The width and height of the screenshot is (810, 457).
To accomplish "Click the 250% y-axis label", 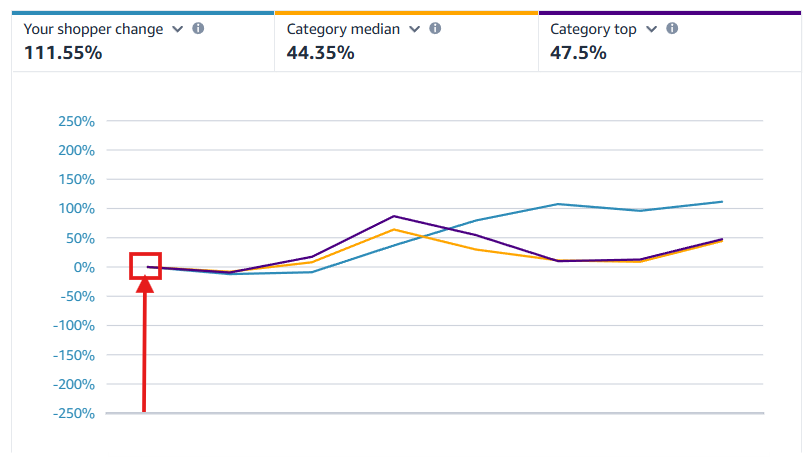I will 76,122.
